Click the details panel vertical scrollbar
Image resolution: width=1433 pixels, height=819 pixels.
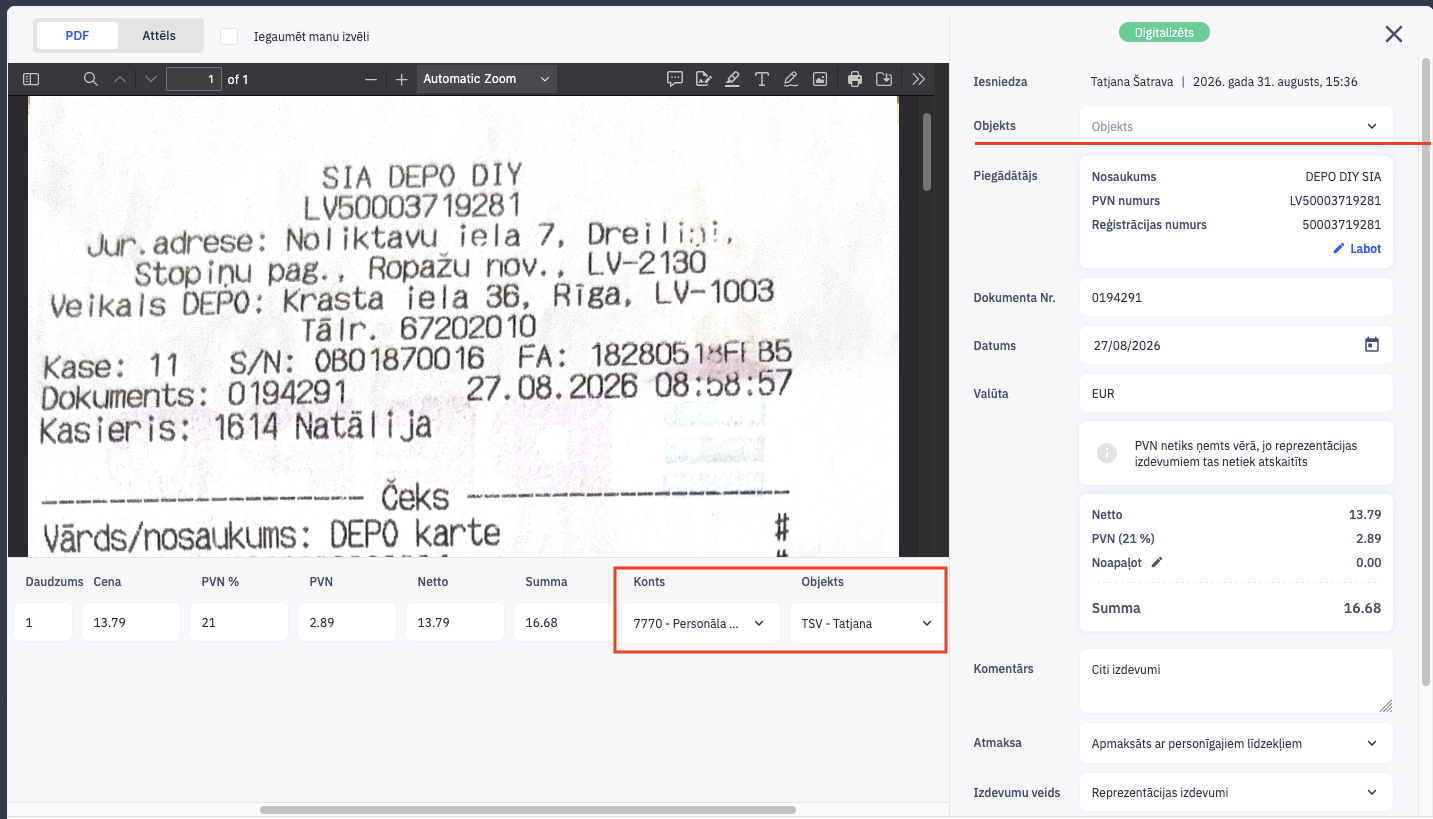click(x=1426, y=370)
